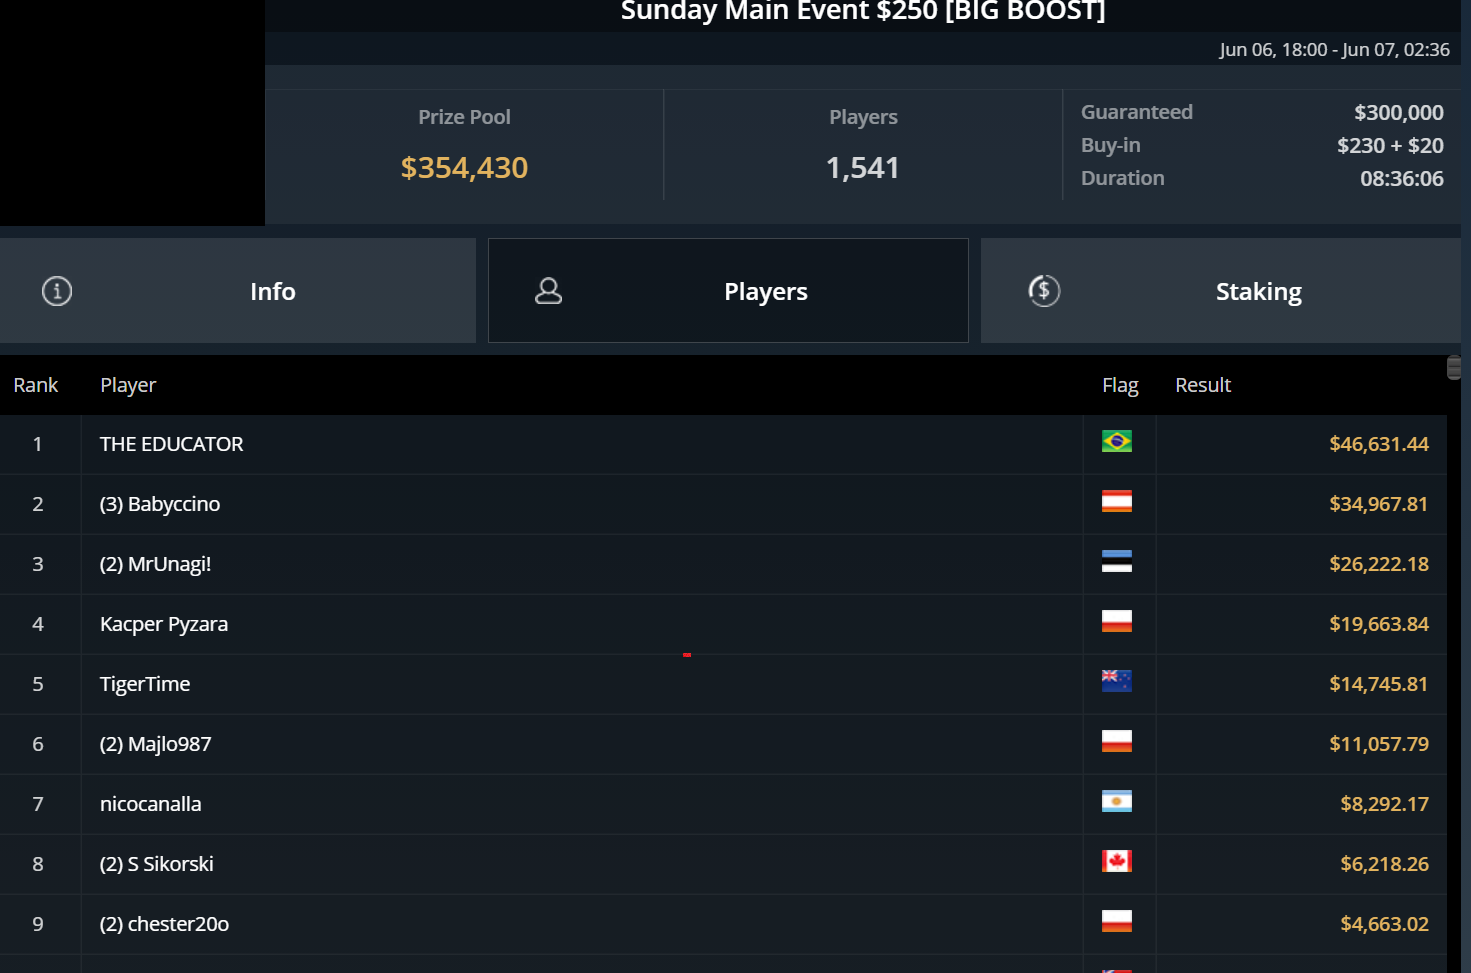1471x973 pixels.
Task: Click nicocanalla's Argentina flag icon
Action: pos(1116,801)
